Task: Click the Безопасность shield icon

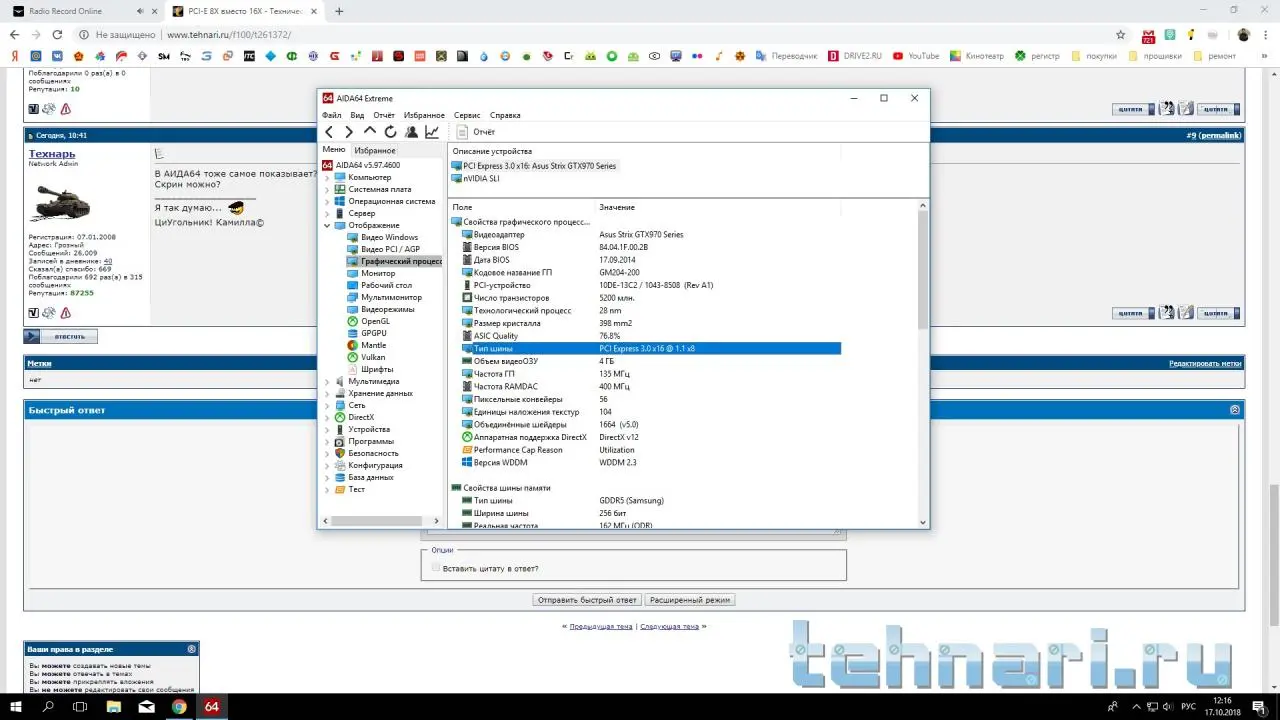Action: pos(340,453)
